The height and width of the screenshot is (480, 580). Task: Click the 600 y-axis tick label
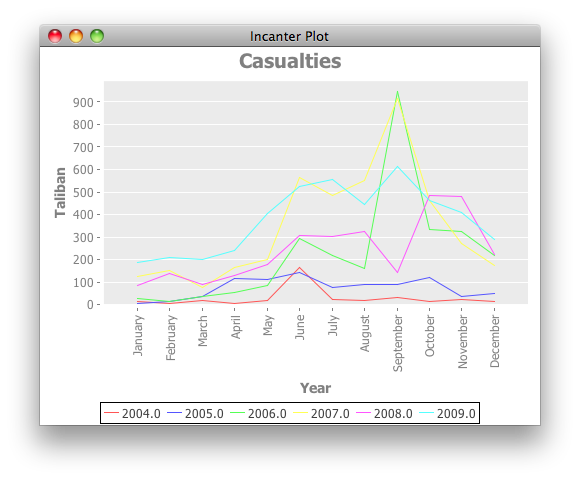coord(83,170)
